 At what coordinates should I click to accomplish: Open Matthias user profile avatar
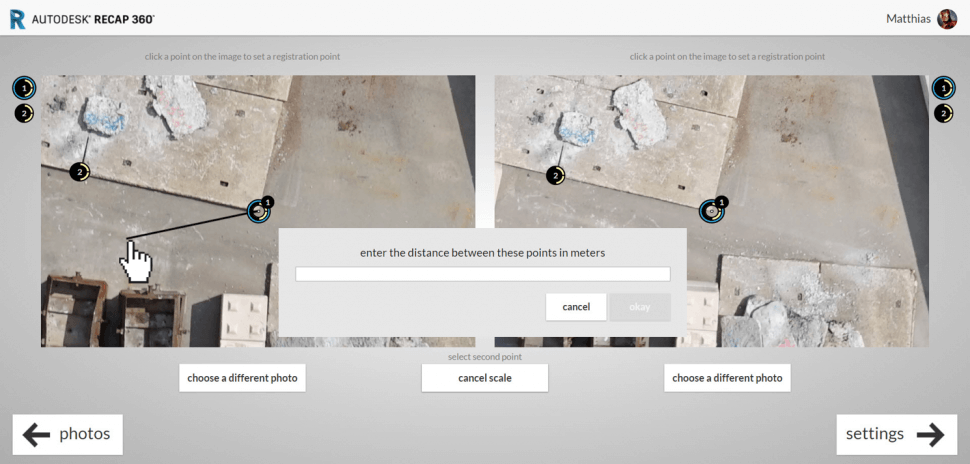point(946,19)
